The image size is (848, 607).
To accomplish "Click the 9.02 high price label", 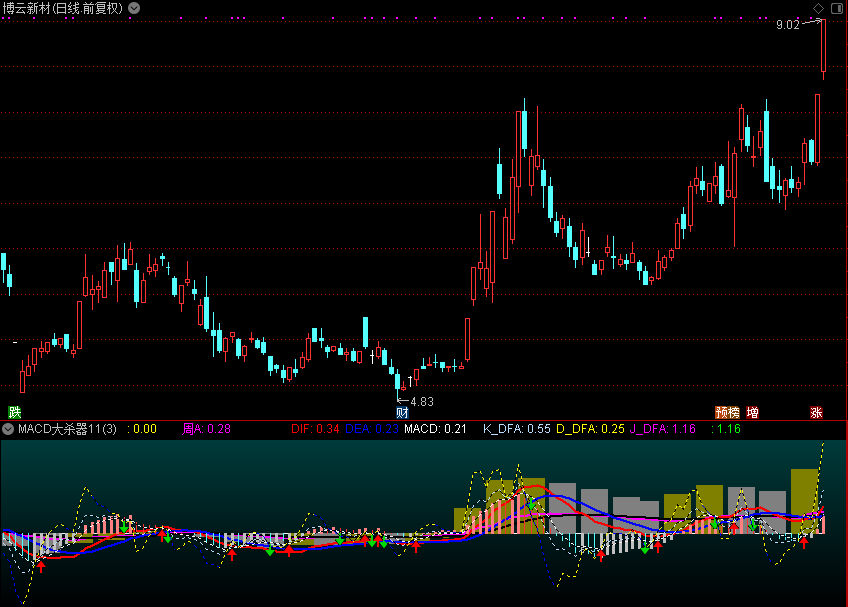I will tap(787, 25).
